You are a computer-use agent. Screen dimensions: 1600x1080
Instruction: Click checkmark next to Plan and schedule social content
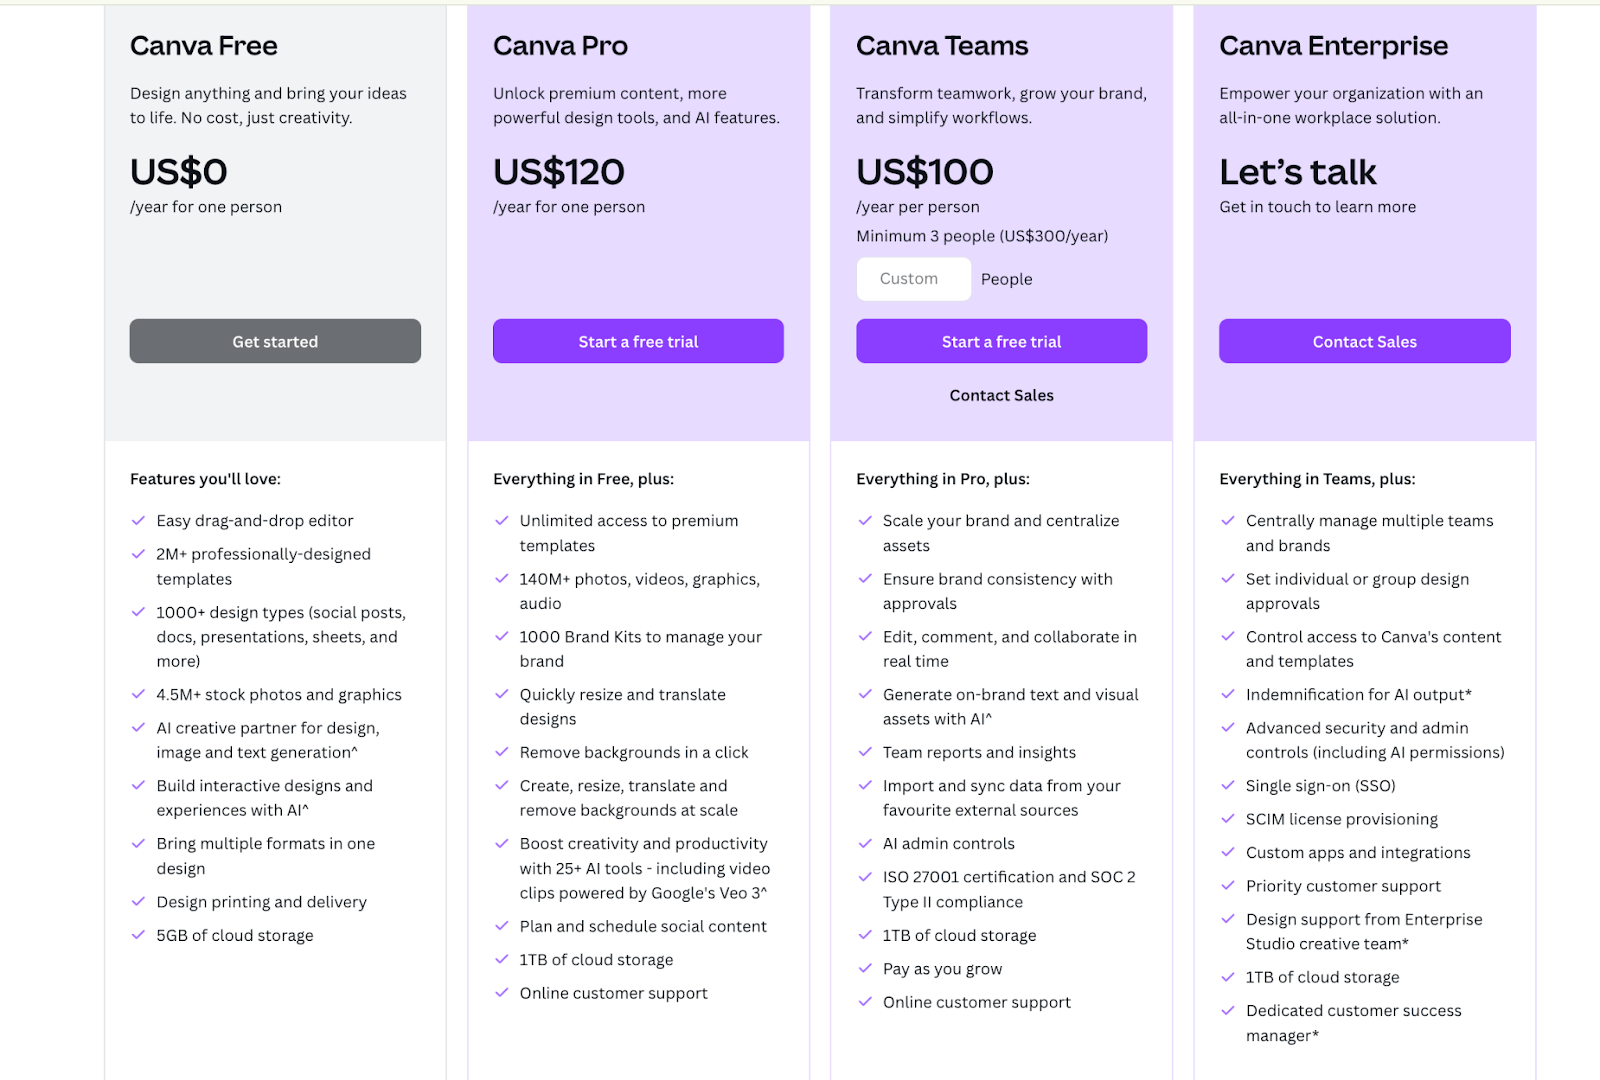point(502,927)
